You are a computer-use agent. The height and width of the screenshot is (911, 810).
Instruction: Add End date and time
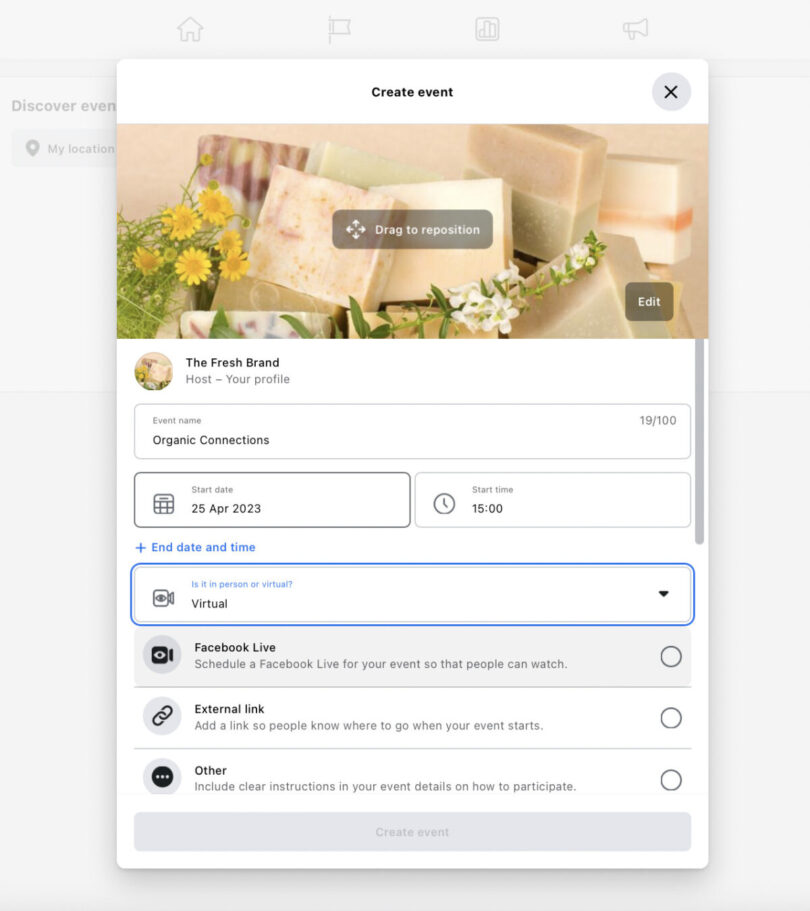pos(196,547)
